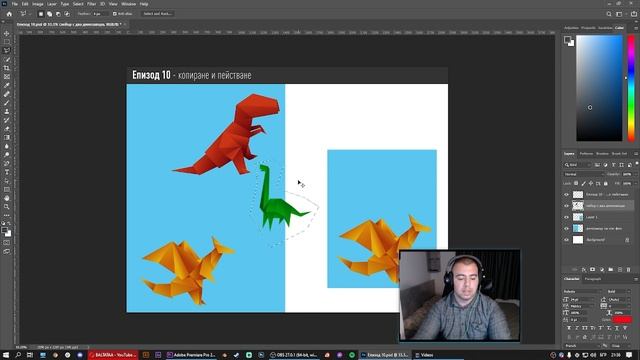The width and height of the screenshot is (640, 360).
Task: Toggle lock transparent pixels icon
Action: click(x=576, y=184)
